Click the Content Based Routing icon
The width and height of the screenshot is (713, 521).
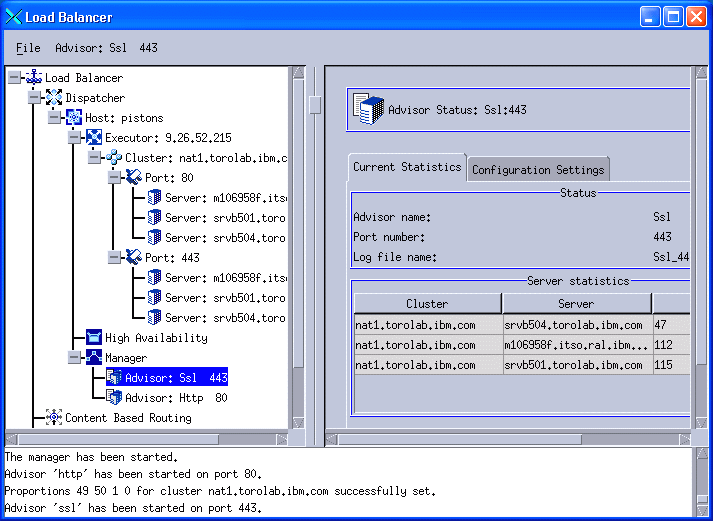click(54, 418)
